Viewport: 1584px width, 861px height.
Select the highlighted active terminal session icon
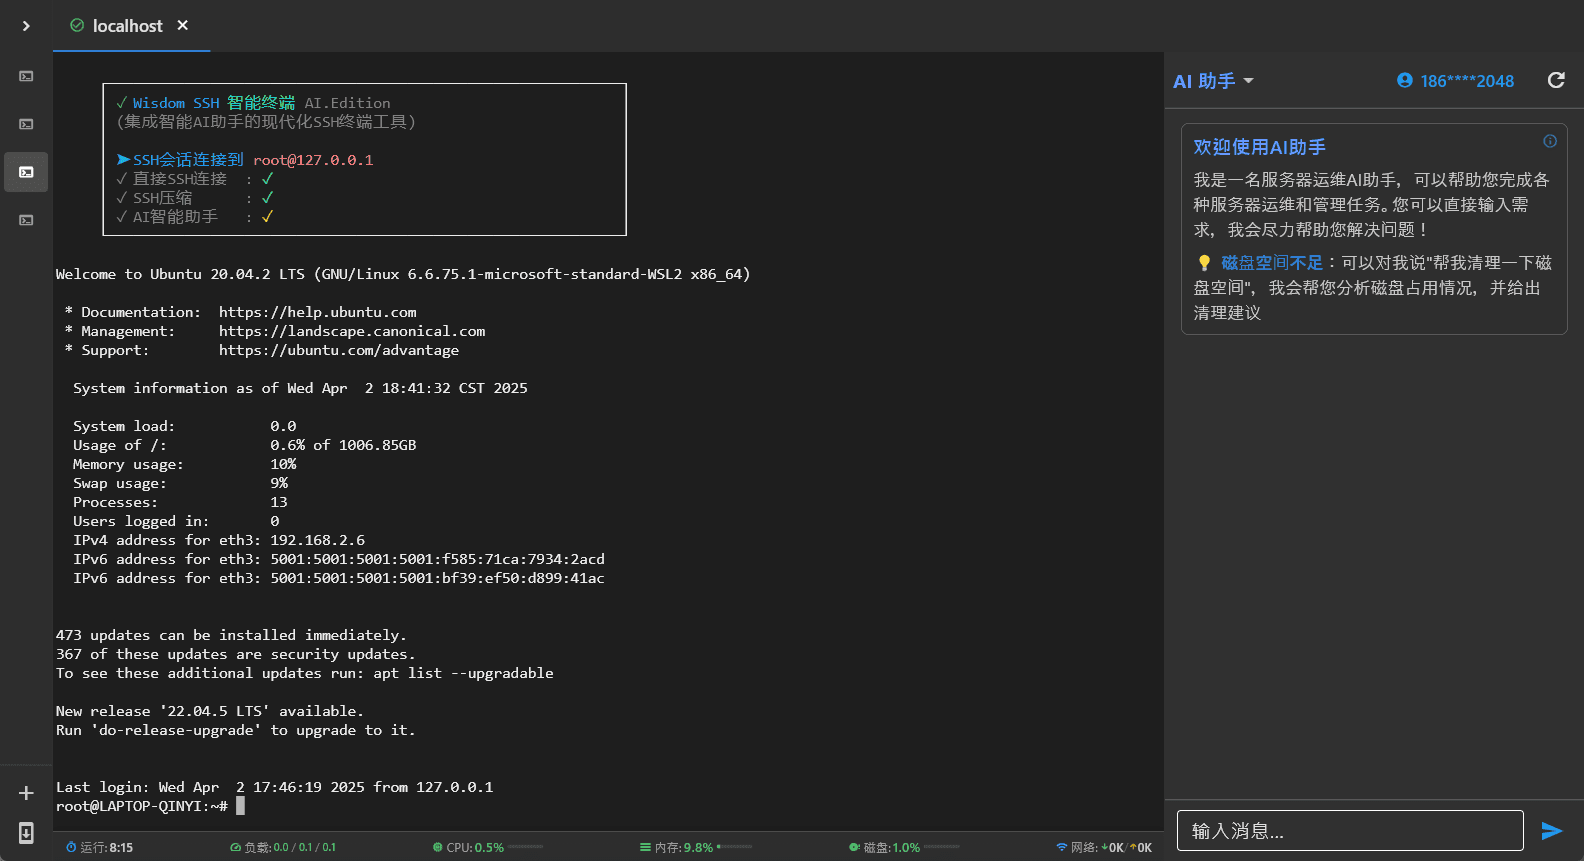26,172
